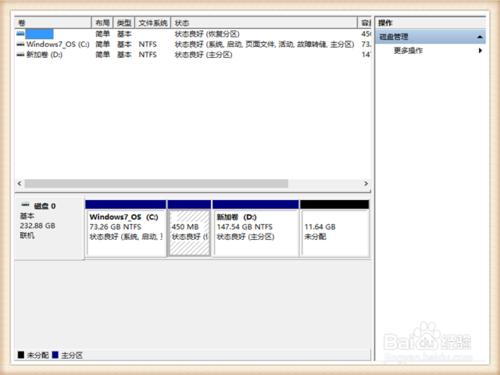Click the blue 主分区 legend swatch
Screen dimensions: 500x375
[x=55, y=355]
